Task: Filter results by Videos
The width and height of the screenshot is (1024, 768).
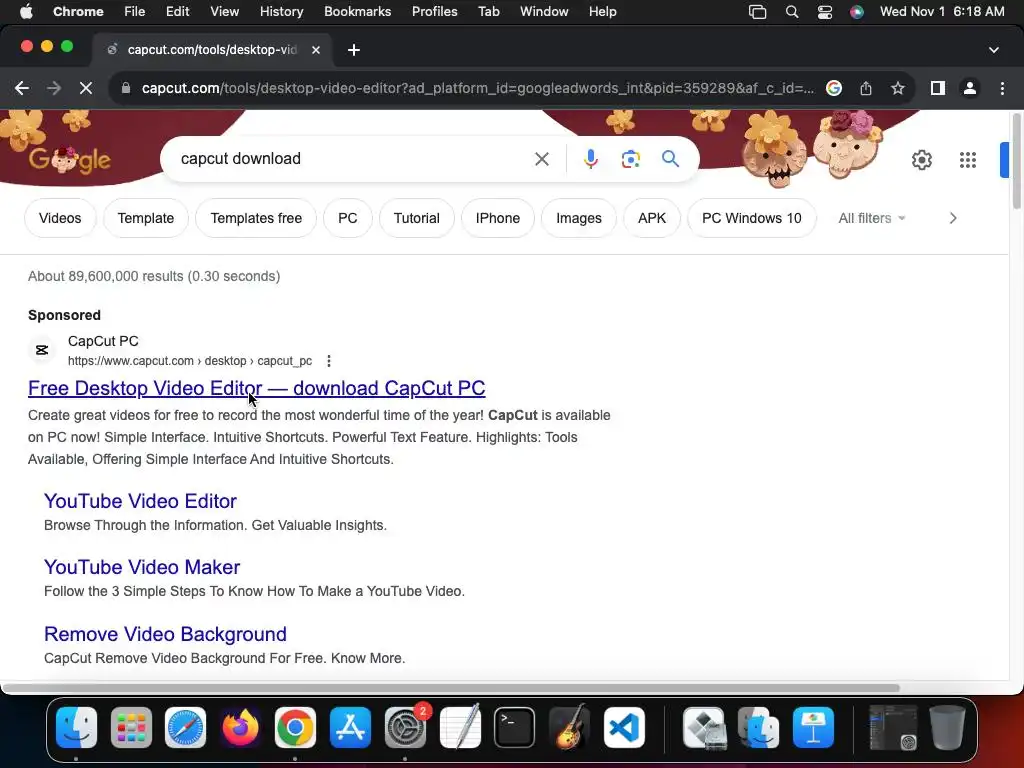Action: 60,218
